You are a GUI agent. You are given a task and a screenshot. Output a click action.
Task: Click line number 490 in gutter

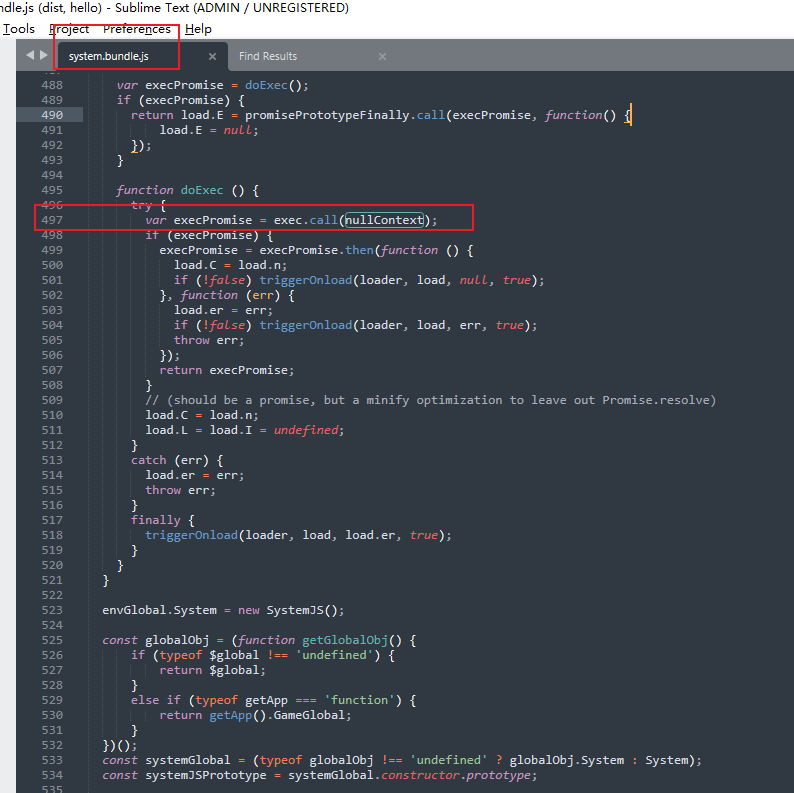click(52, 115)
